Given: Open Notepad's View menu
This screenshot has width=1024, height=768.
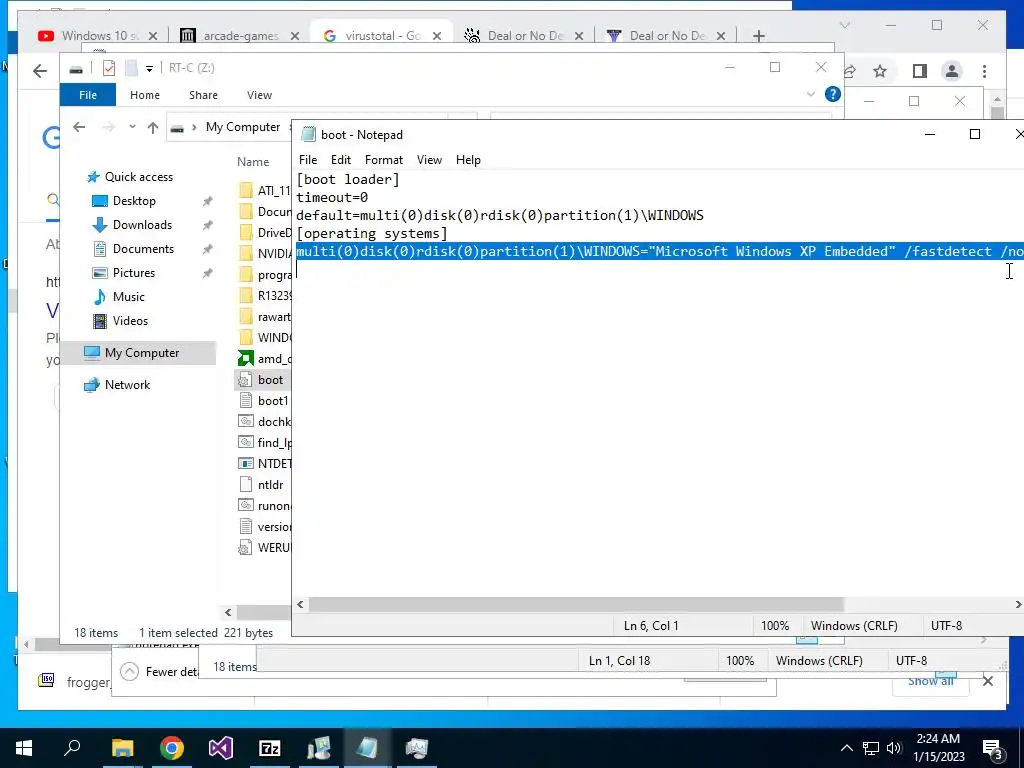Looking at the screenshot, I should coord(429,160).
